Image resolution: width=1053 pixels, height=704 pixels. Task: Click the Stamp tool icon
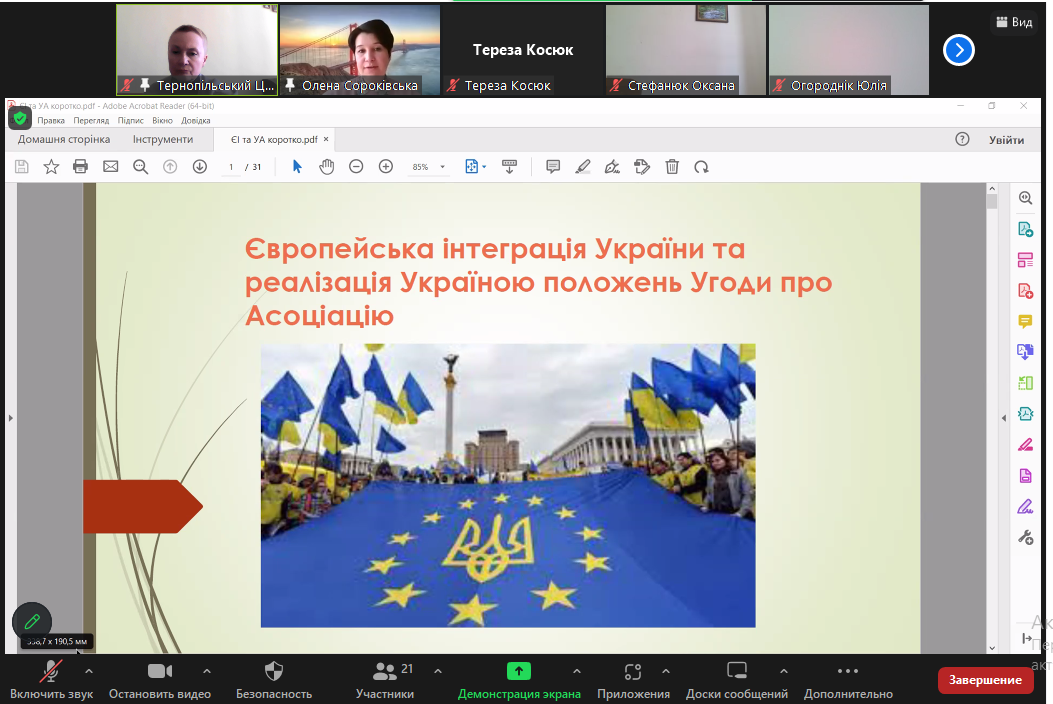[642, 167]
